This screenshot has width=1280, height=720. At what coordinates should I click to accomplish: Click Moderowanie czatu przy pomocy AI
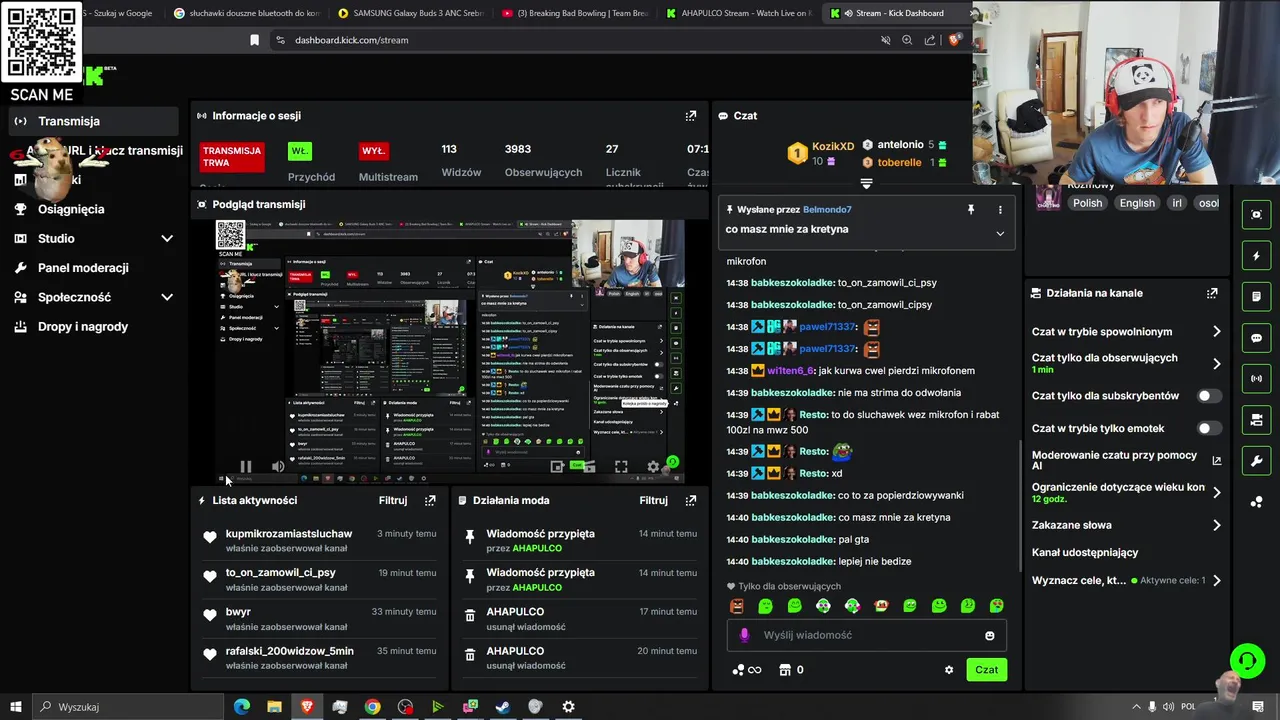(x=1114, y=461)
